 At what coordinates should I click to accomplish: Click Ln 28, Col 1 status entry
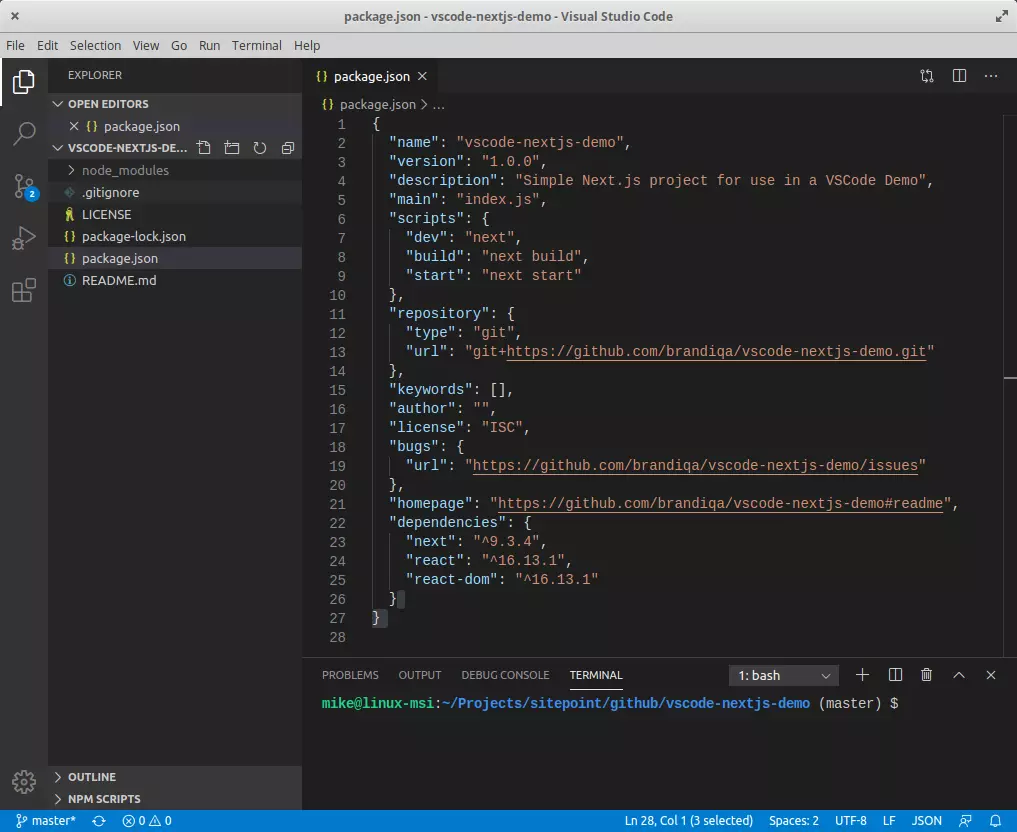click(x=689, y=821)
